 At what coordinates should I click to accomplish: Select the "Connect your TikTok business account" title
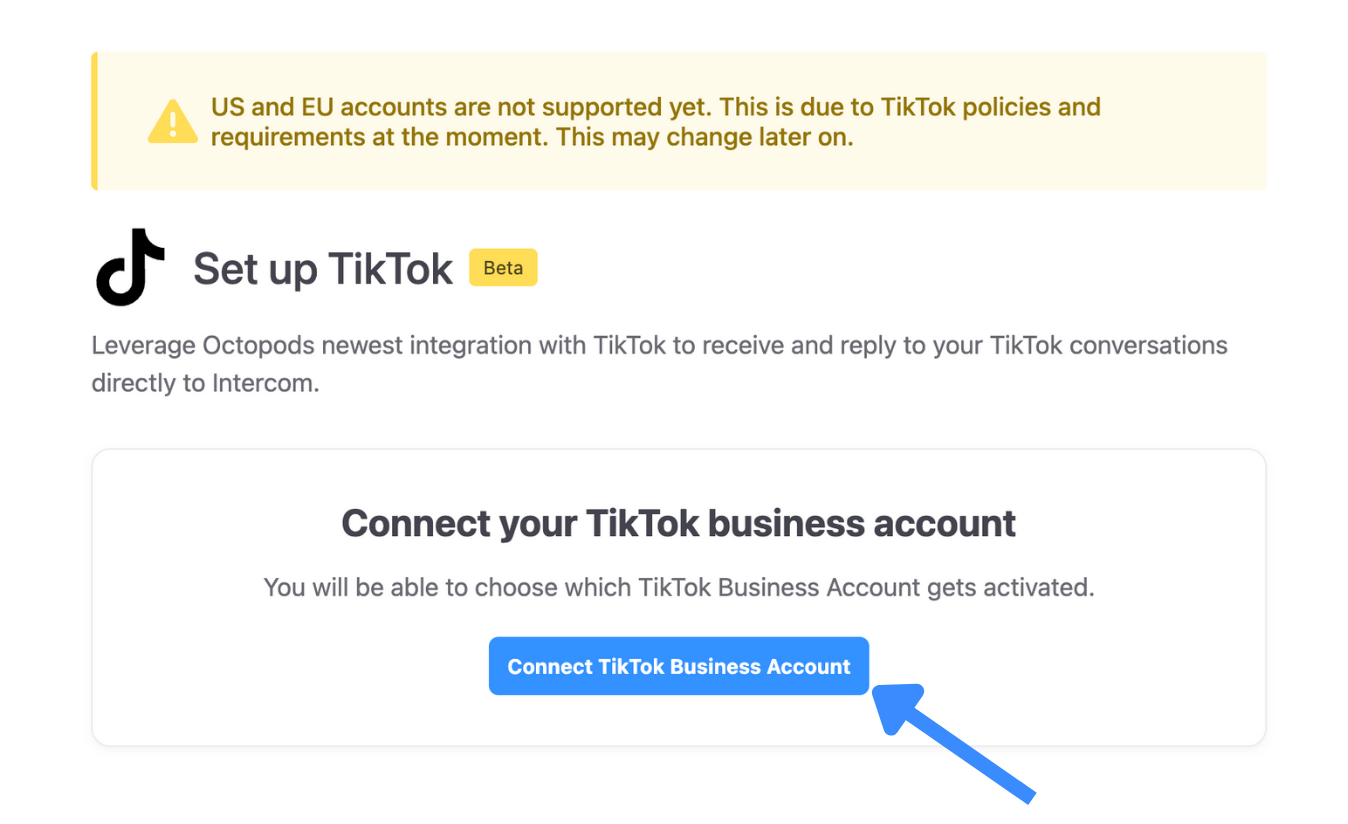tap(679, 523)
